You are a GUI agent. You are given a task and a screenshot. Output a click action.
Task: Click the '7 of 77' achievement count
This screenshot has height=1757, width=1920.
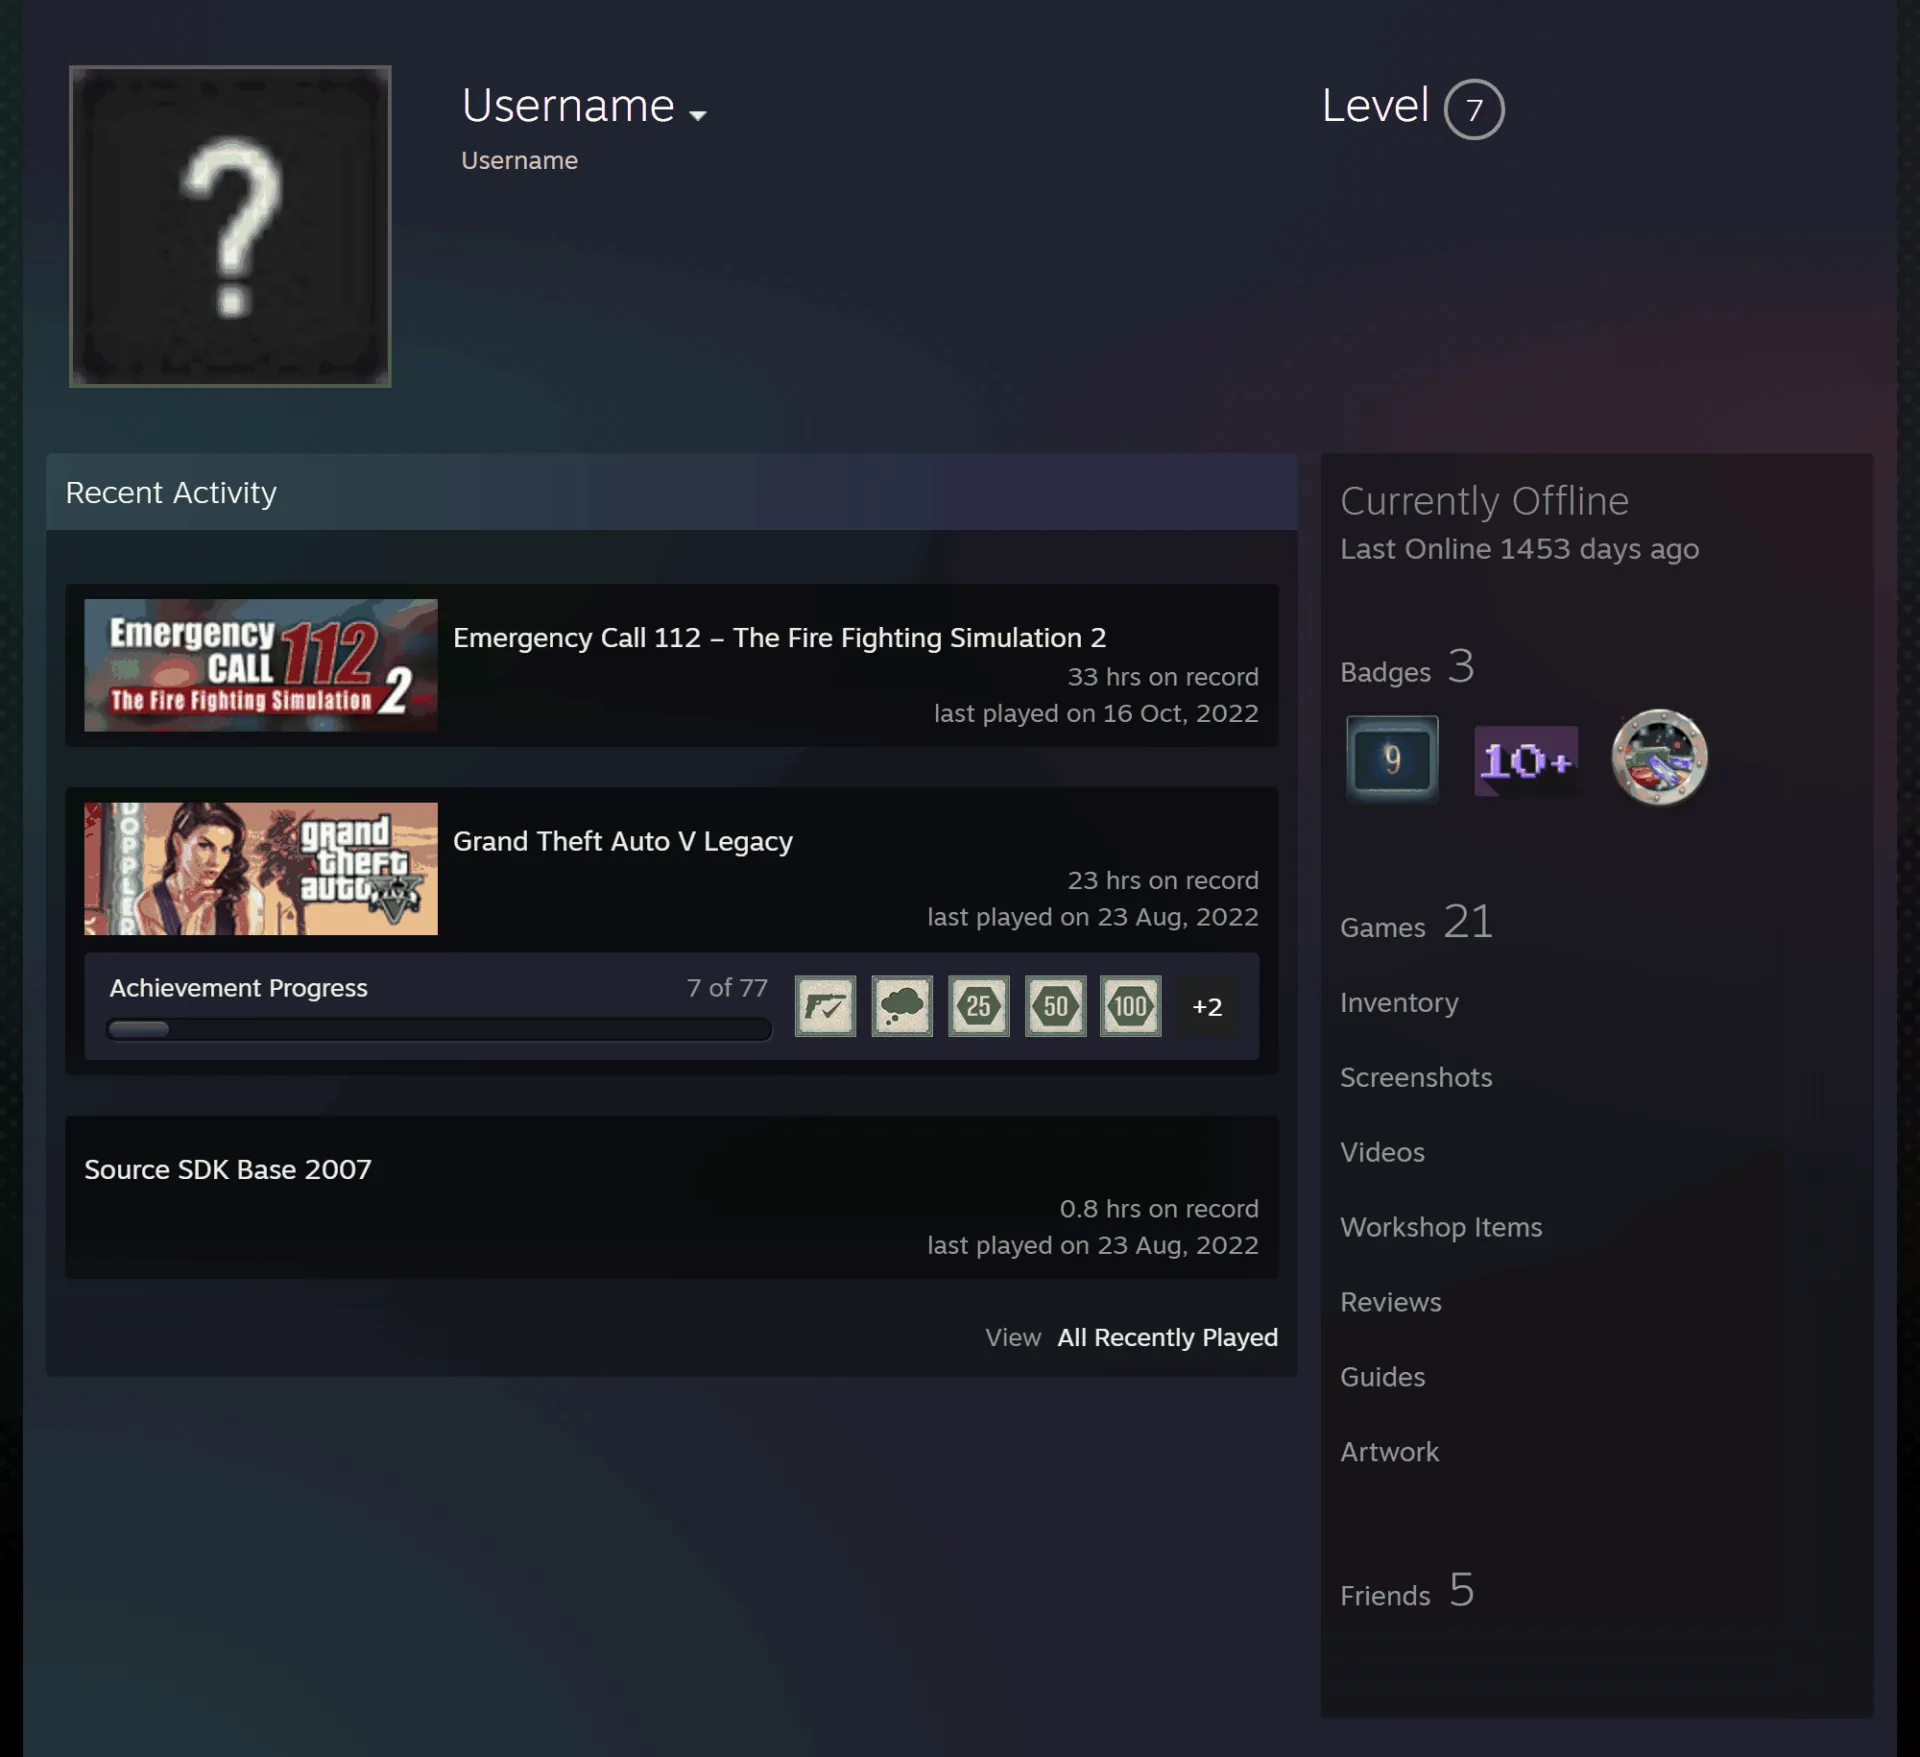[727, 988]
